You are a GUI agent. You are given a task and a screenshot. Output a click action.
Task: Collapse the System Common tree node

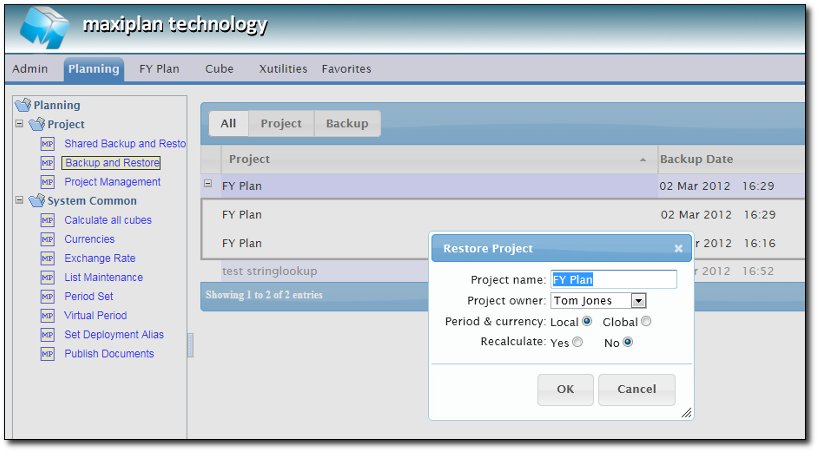coord(19,201)
